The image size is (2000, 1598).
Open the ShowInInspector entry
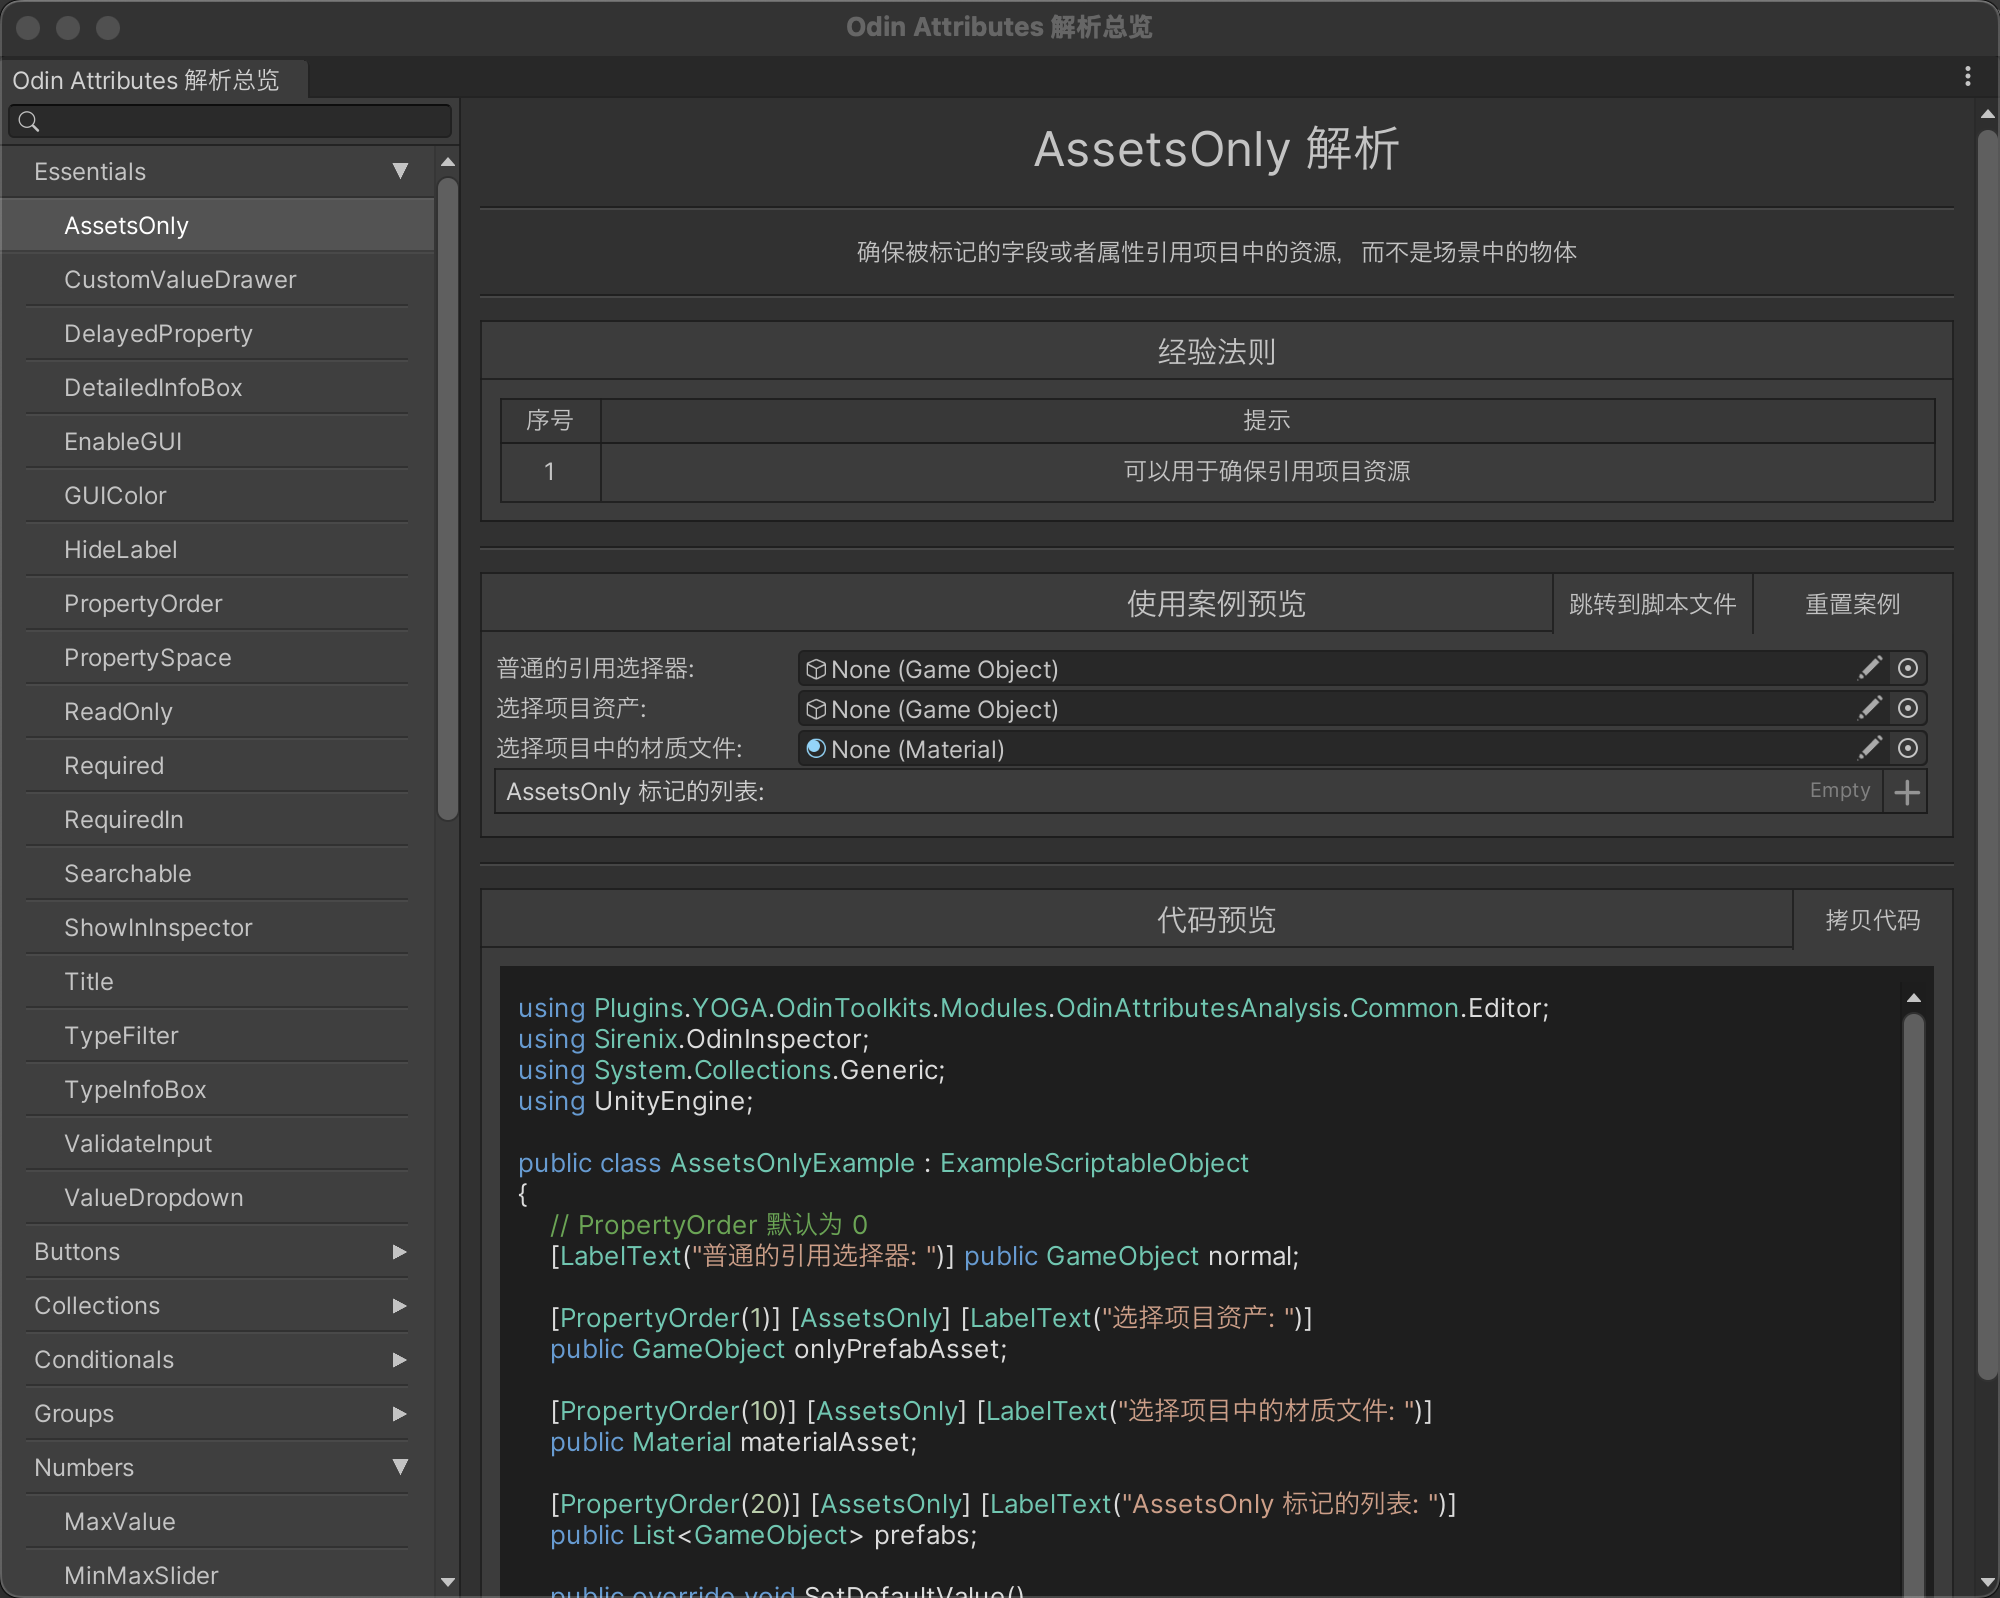(x=218, y=927)
